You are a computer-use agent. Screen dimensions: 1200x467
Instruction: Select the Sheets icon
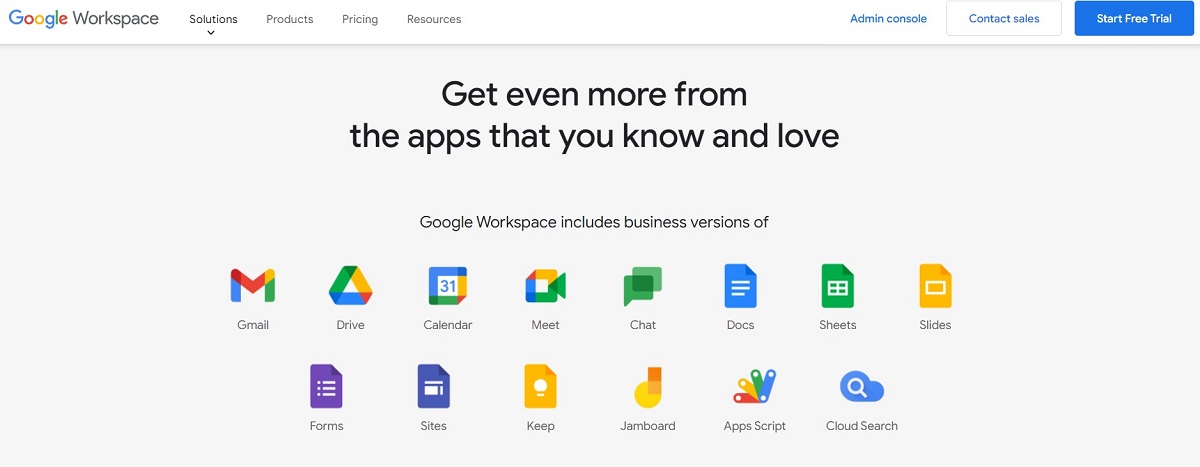837,286
